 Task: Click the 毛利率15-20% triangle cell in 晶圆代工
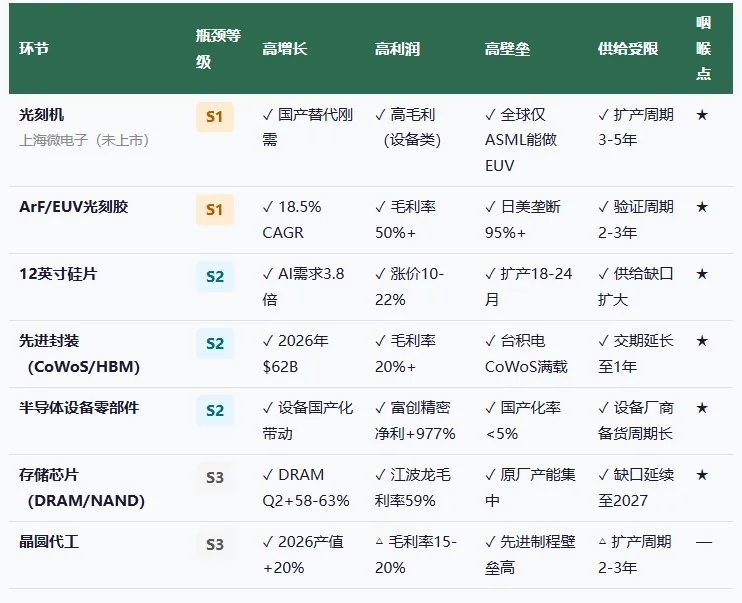pos(416,554)
